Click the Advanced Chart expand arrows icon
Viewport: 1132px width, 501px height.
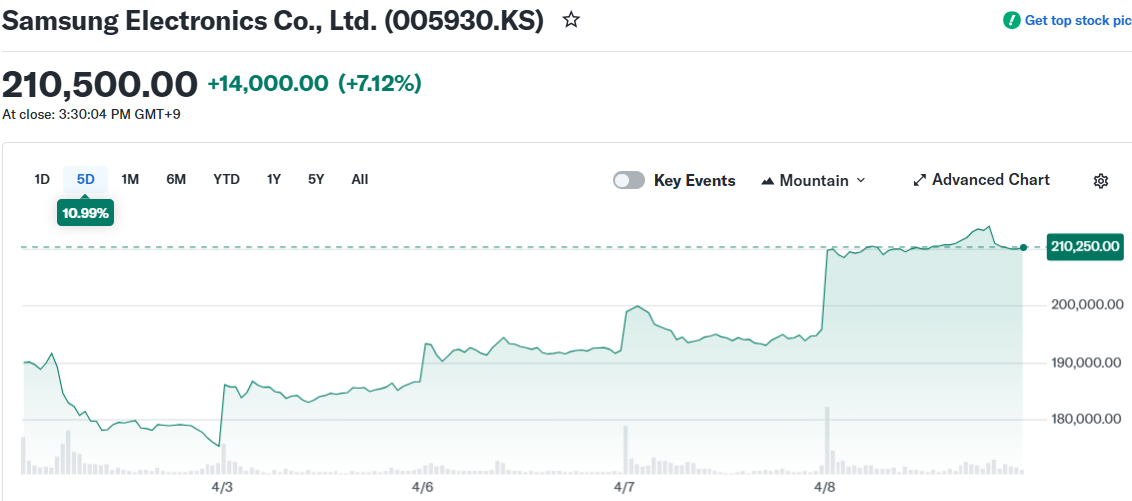(x=919, y=180)
